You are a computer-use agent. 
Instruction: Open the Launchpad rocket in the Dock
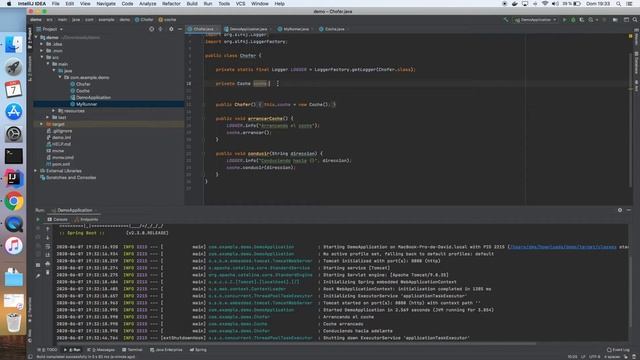(x=13, y=67)
